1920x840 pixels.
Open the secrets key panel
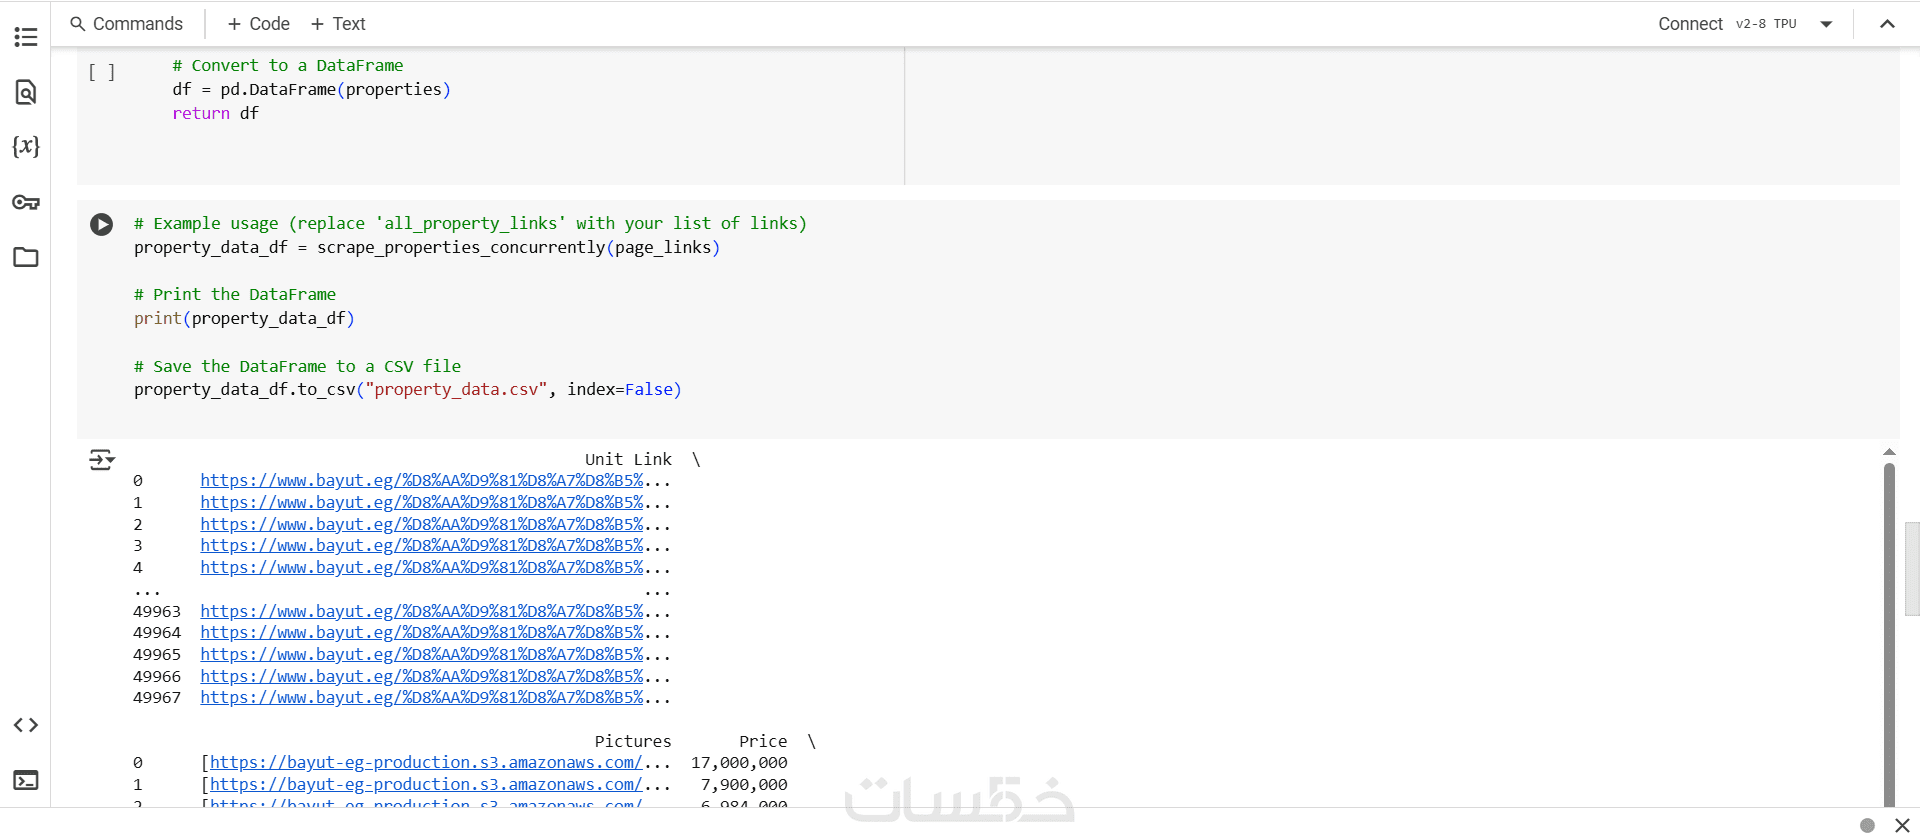coord(26,203)
